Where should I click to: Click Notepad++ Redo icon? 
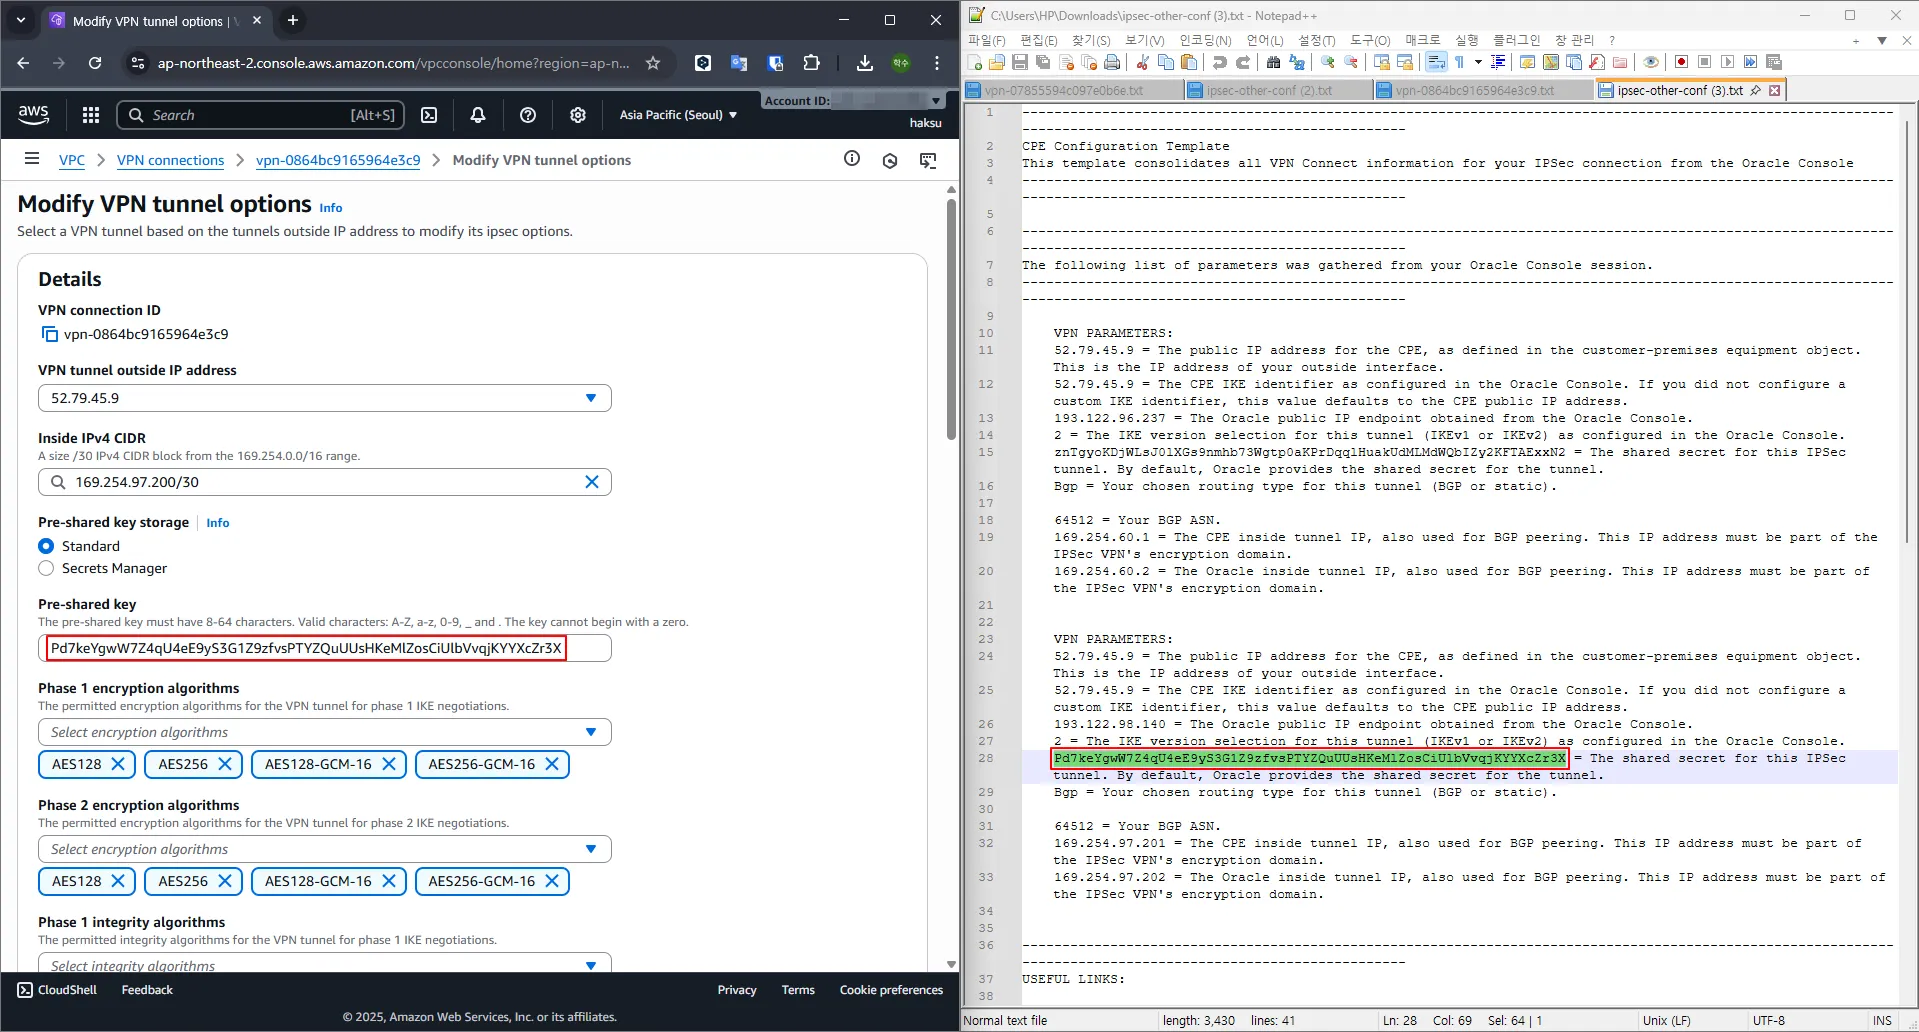click(x=1243, y=62)
